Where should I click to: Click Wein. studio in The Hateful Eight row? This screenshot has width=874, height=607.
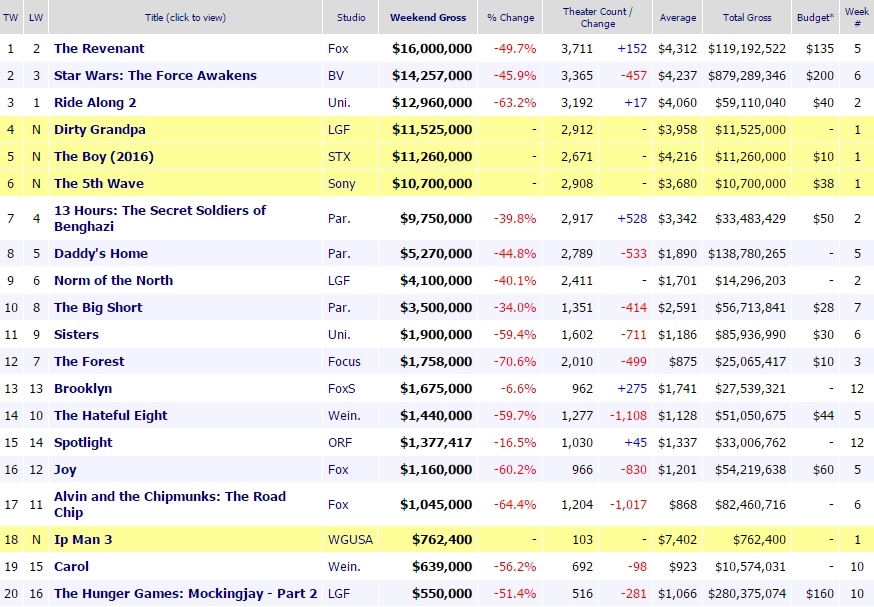tap(344, 416)
